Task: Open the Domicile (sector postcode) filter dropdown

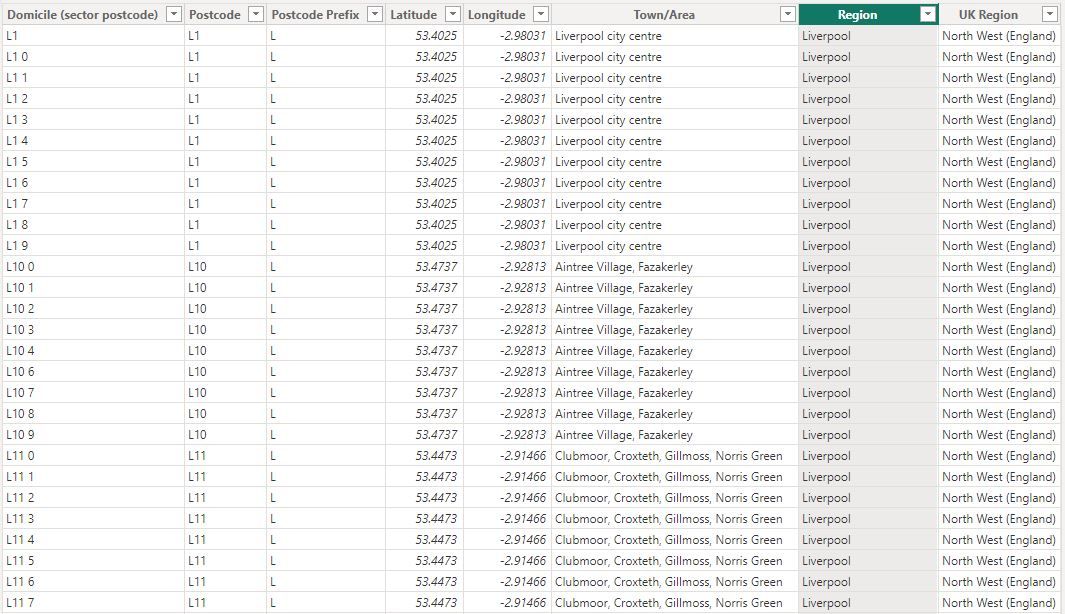Action: pyautogui.click(x=174, y=14)
